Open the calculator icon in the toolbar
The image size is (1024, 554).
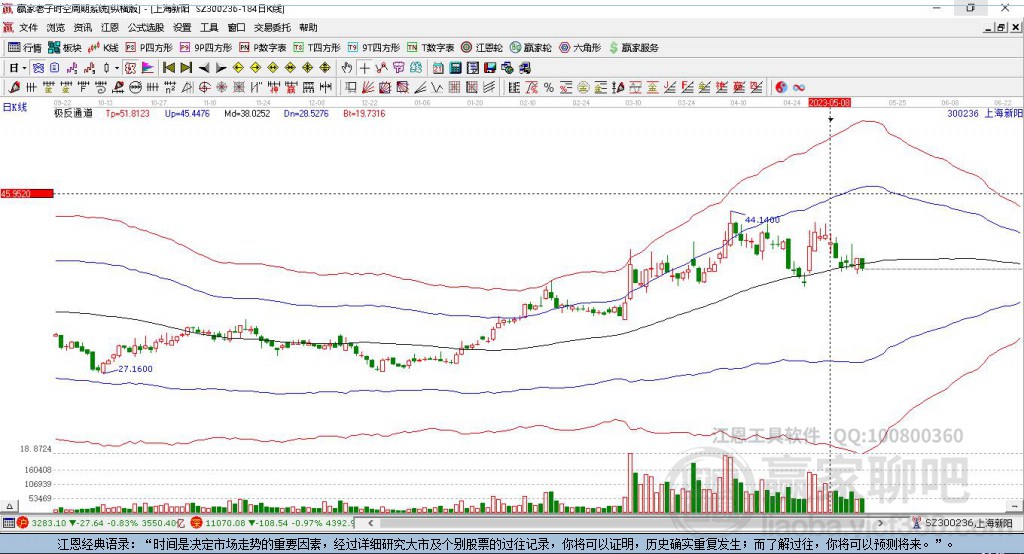[x=455, y=67]
